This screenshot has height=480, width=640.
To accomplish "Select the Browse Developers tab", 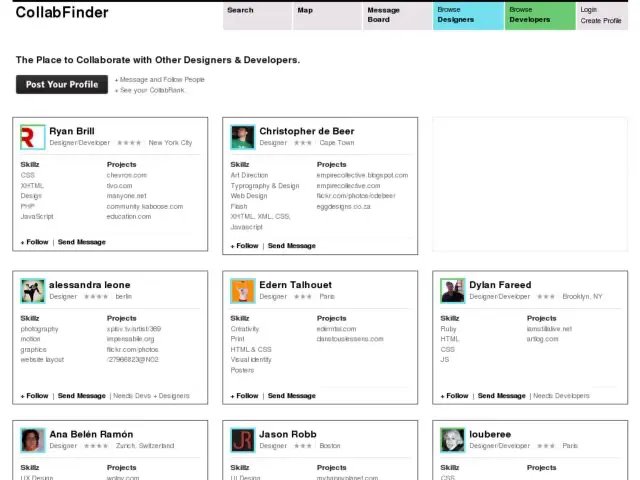I will (540, 16).
